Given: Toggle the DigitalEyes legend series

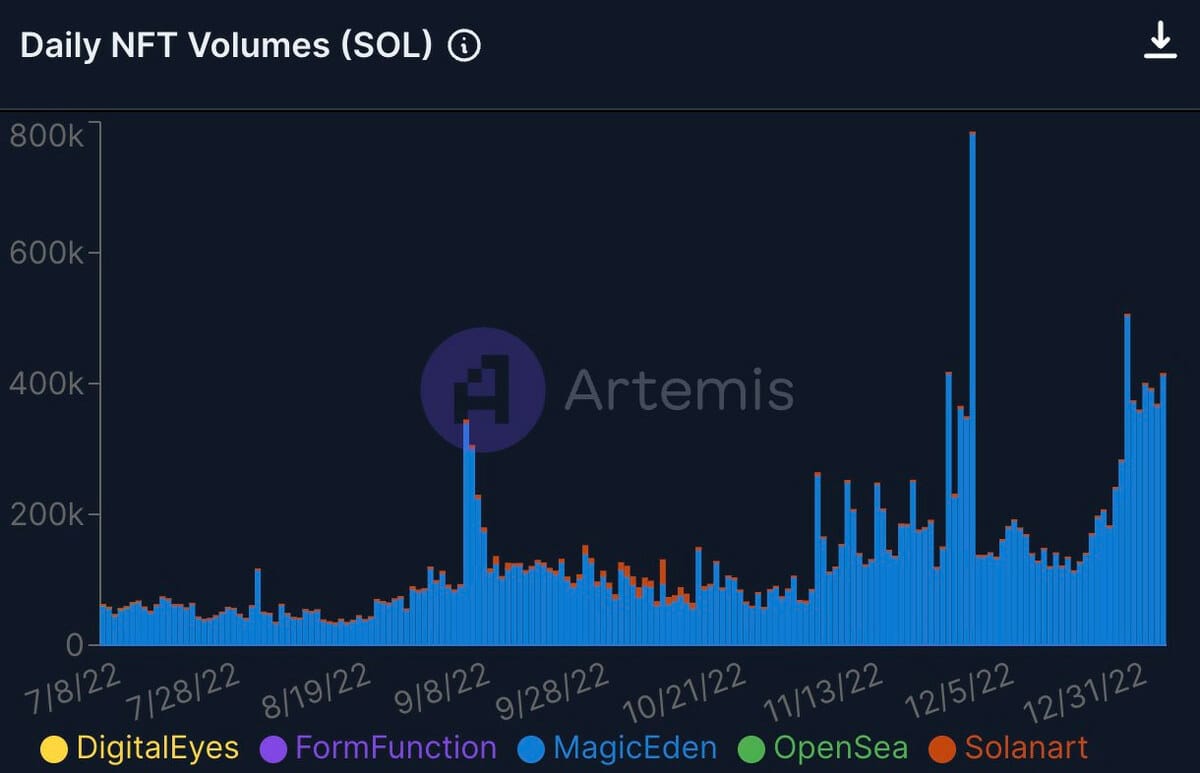Looking at the screenshot, I should tap(139, 748).
